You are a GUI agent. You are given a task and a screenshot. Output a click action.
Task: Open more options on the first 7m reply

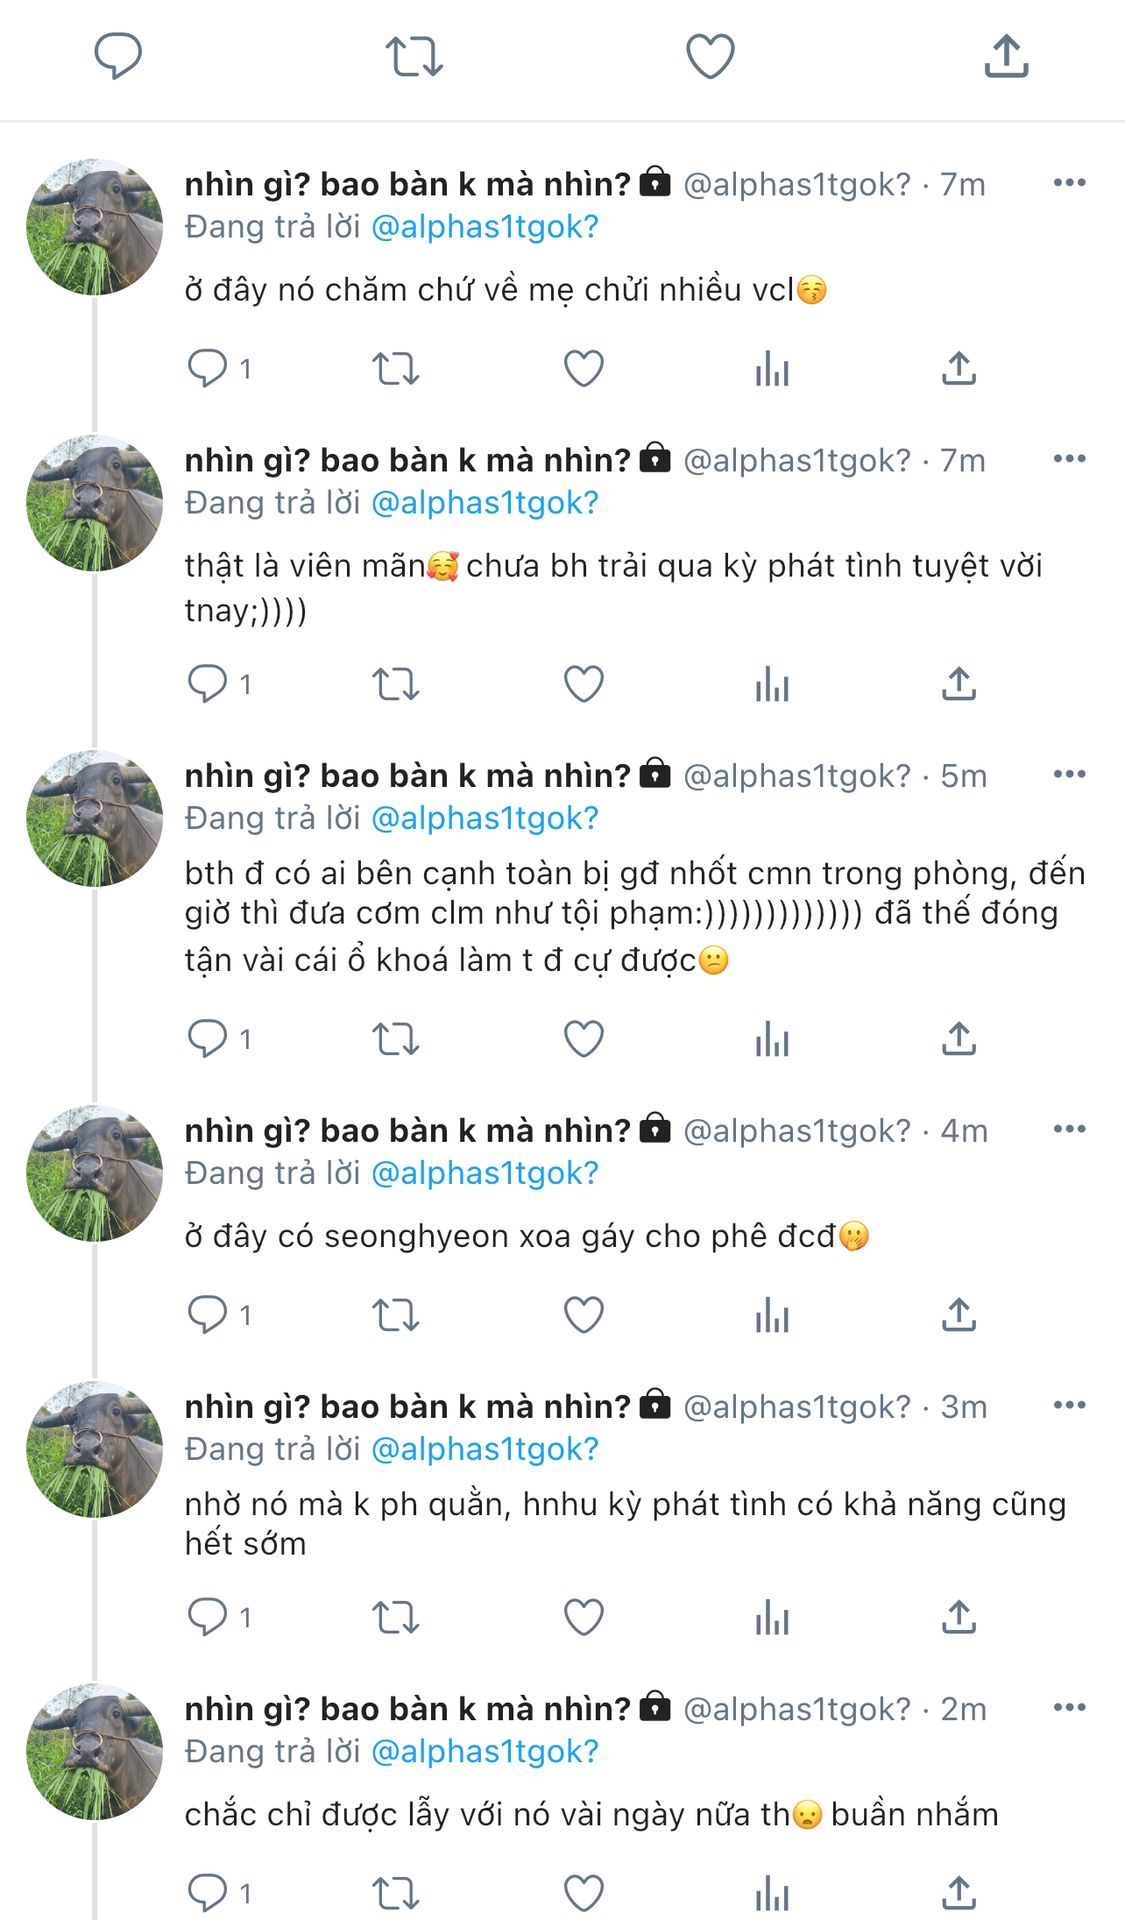click(x=1069, y=183)
